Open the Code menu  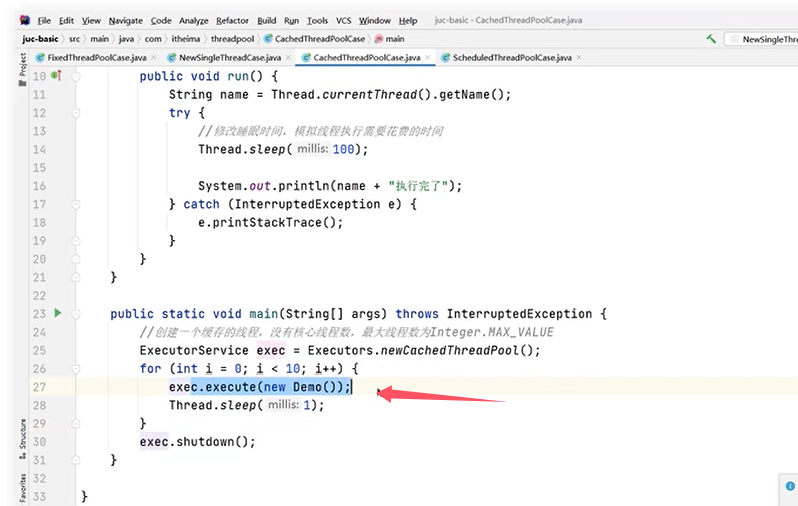pos(161,20)
